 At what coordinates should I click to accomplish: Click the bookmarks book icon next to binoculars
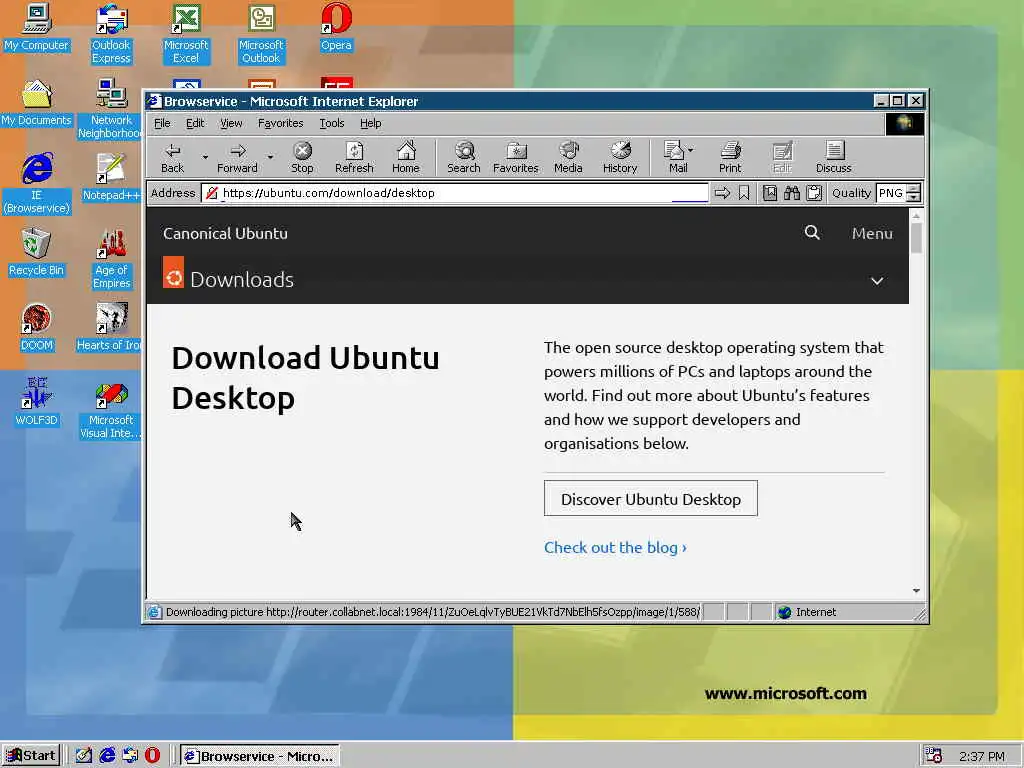pyautogui.click(x=770, y=193)
